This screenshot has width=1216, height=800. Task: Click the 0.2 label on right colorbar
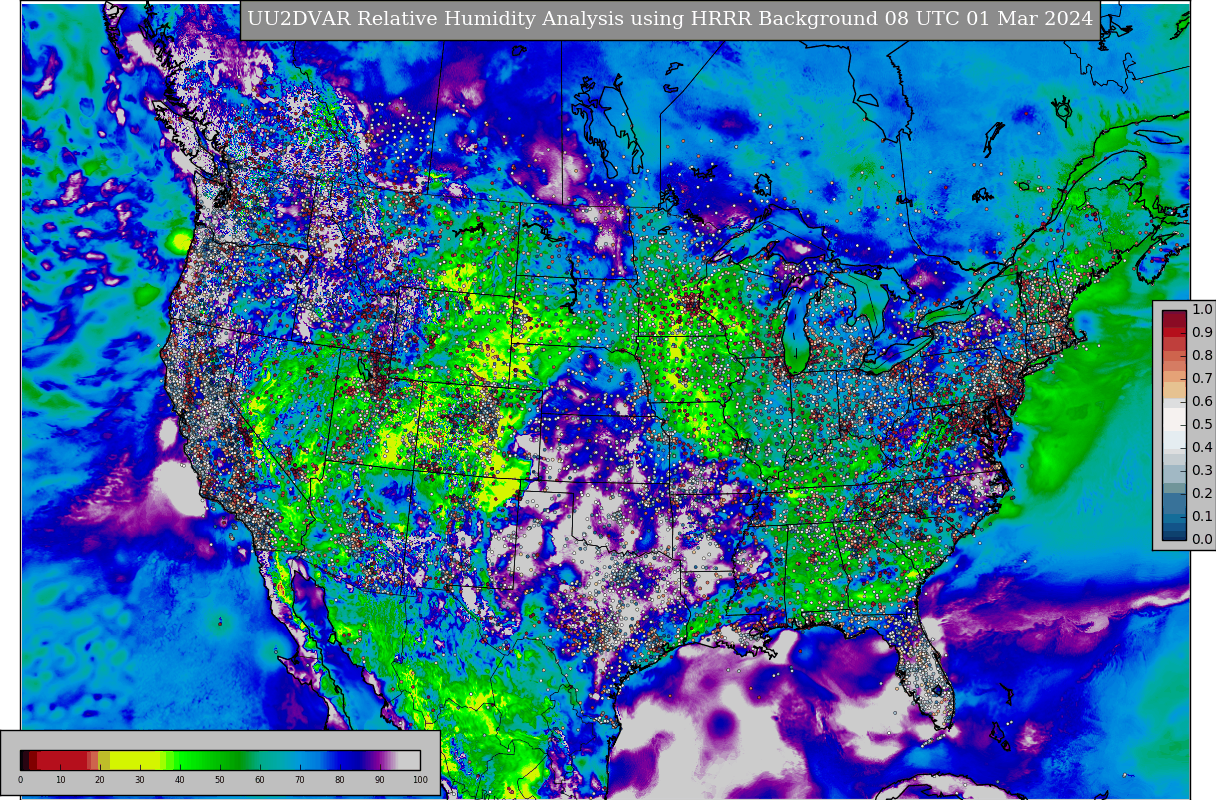(1202, 494)
